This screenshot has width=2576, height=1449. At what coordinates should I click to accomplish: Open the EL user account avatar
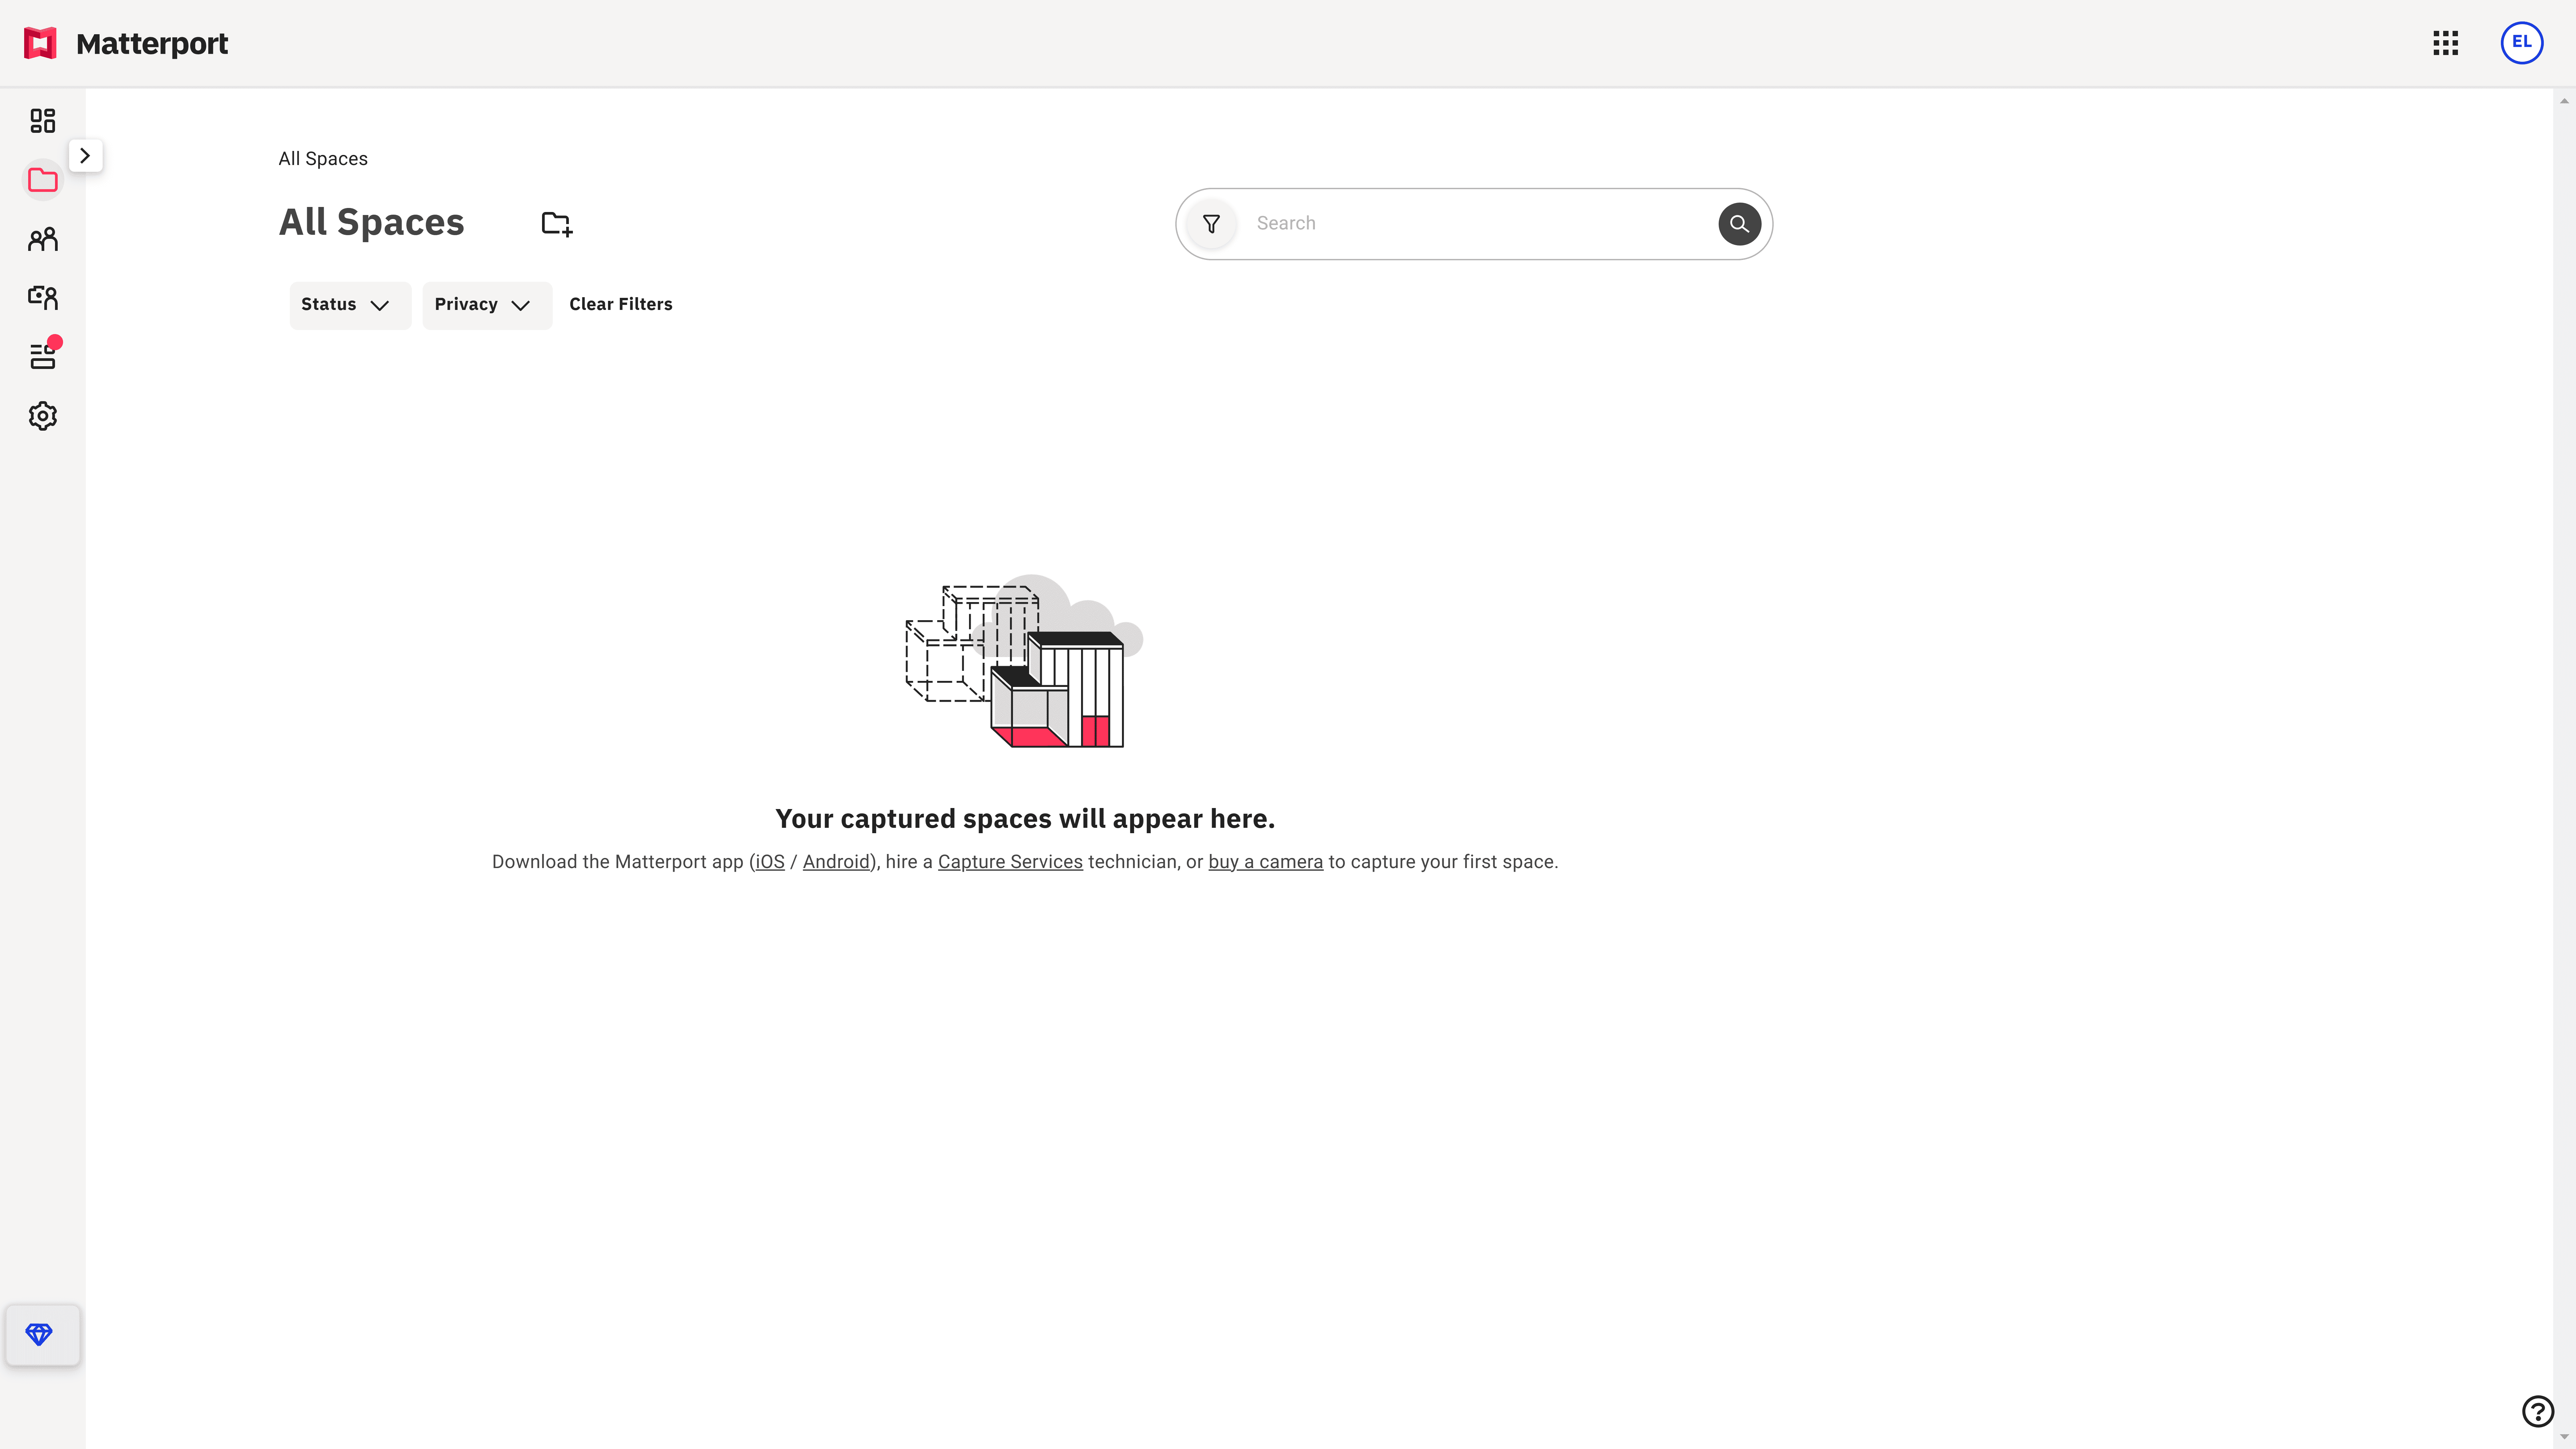click(2522, 43)
